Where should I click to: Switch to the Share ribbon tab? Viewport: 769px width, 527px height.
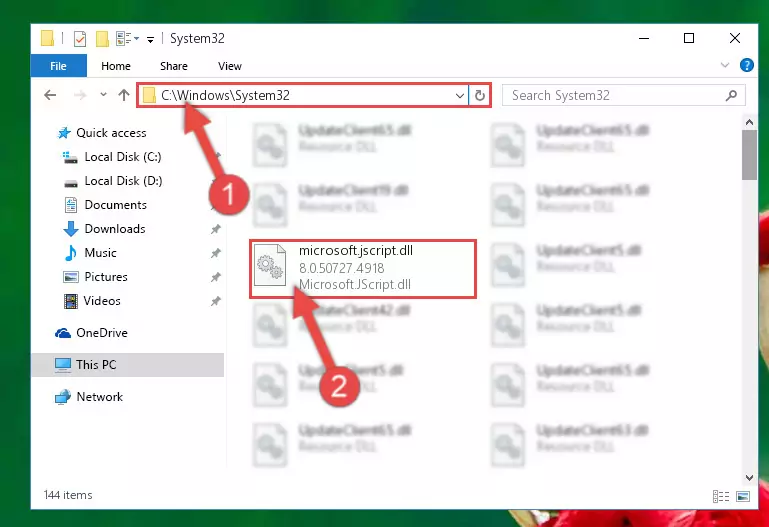point(174,66)
